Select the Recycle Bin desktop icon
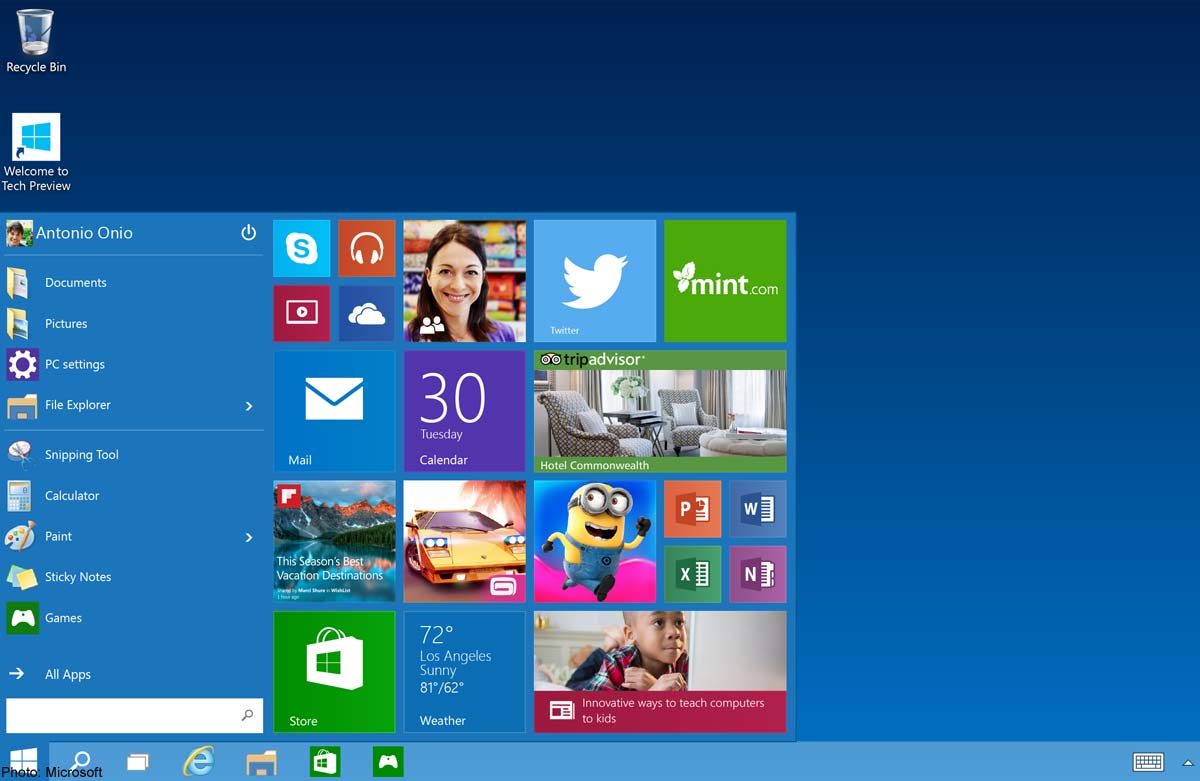This screenshot has width=1200, height=781. coord(36,41)
